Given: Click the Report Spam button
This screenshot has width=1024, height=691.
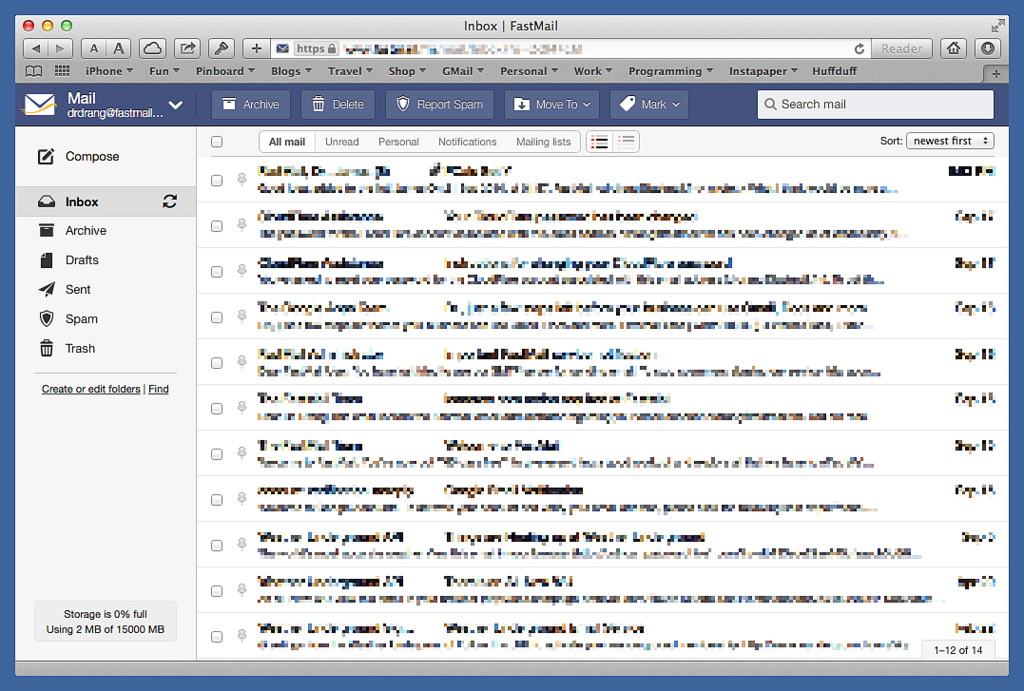Looking at the screenshot, I should [440, 104].
